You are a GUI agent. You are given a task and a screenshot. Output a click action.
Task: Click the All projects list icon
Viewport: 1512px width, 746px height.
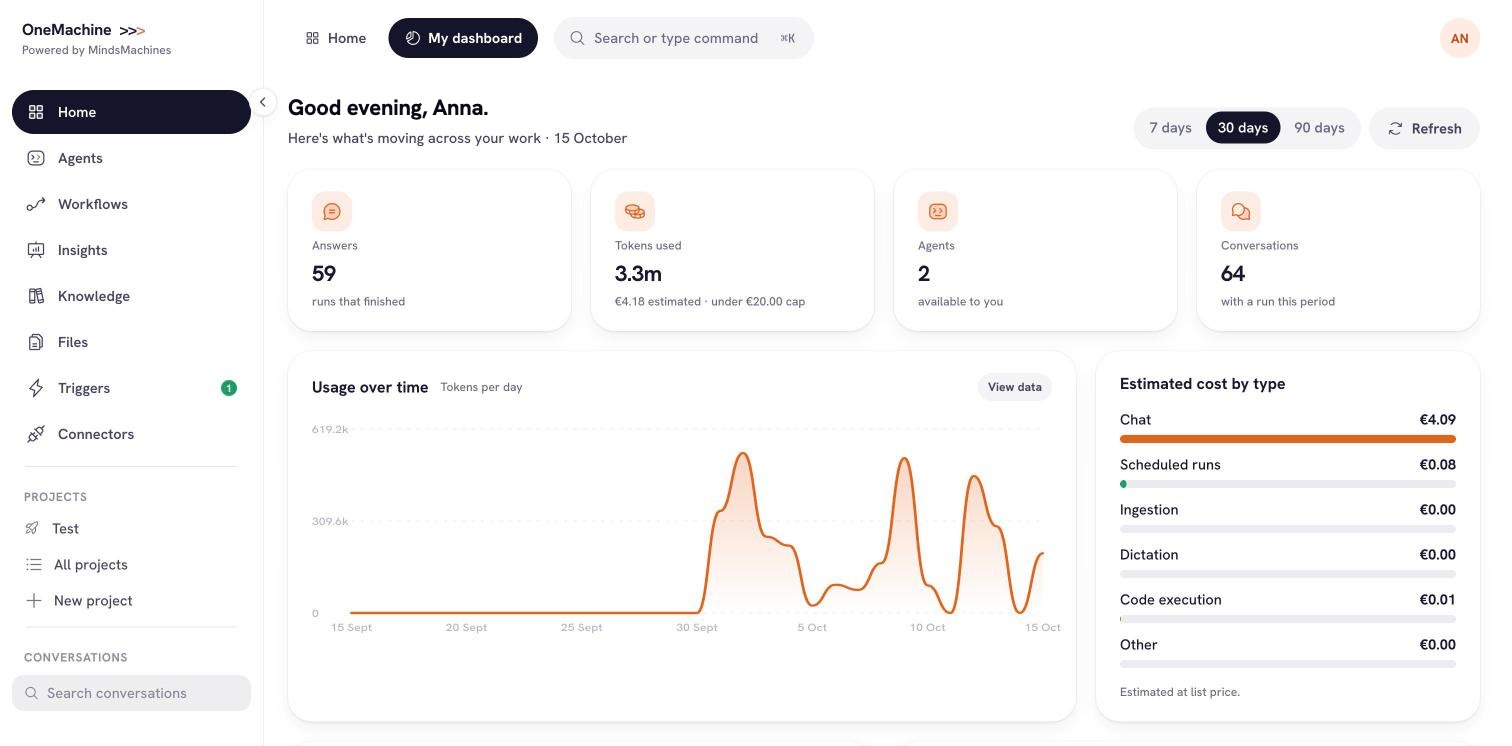point(33,564)
